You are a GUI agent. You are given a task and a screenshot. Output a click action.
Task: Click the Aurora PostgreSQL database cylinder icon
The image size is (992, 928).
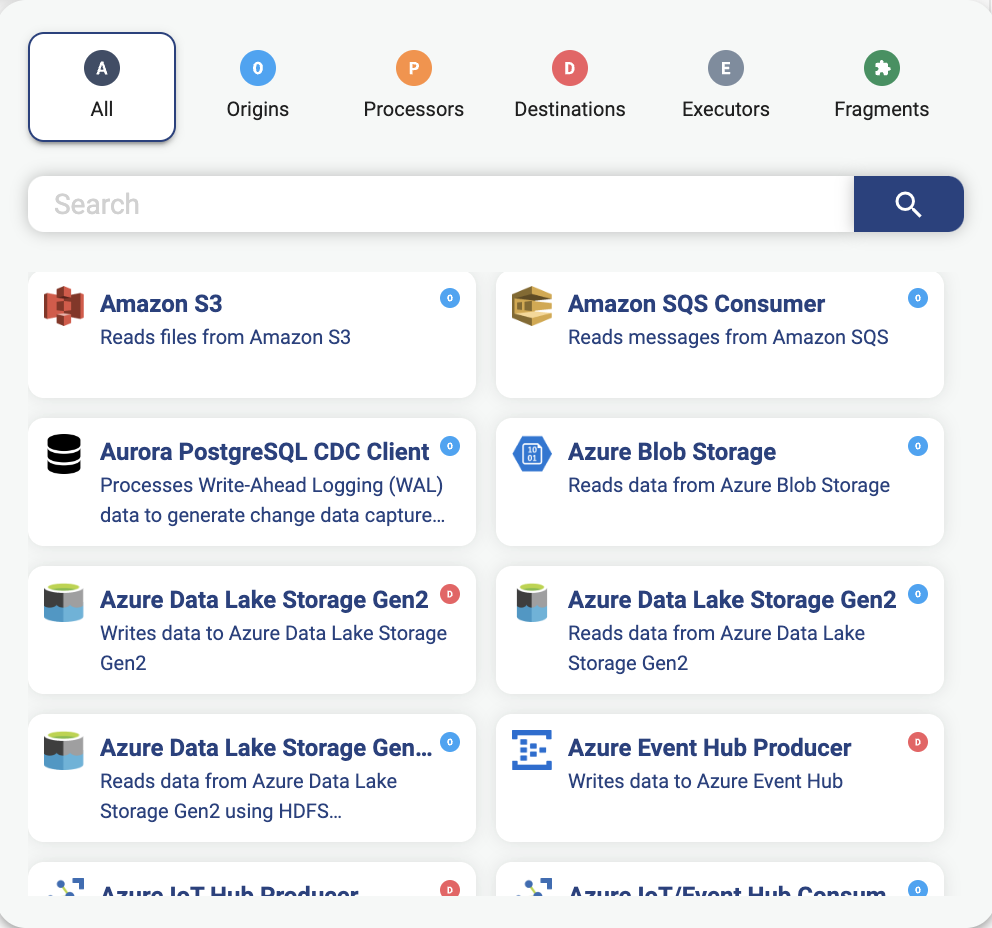click(64, 454)
